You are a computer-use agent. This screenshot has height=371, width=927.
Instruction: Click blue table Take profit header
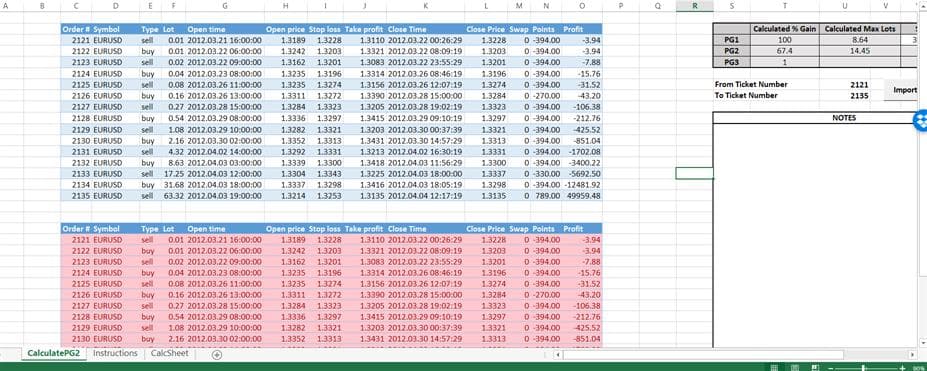click(365, 29)
